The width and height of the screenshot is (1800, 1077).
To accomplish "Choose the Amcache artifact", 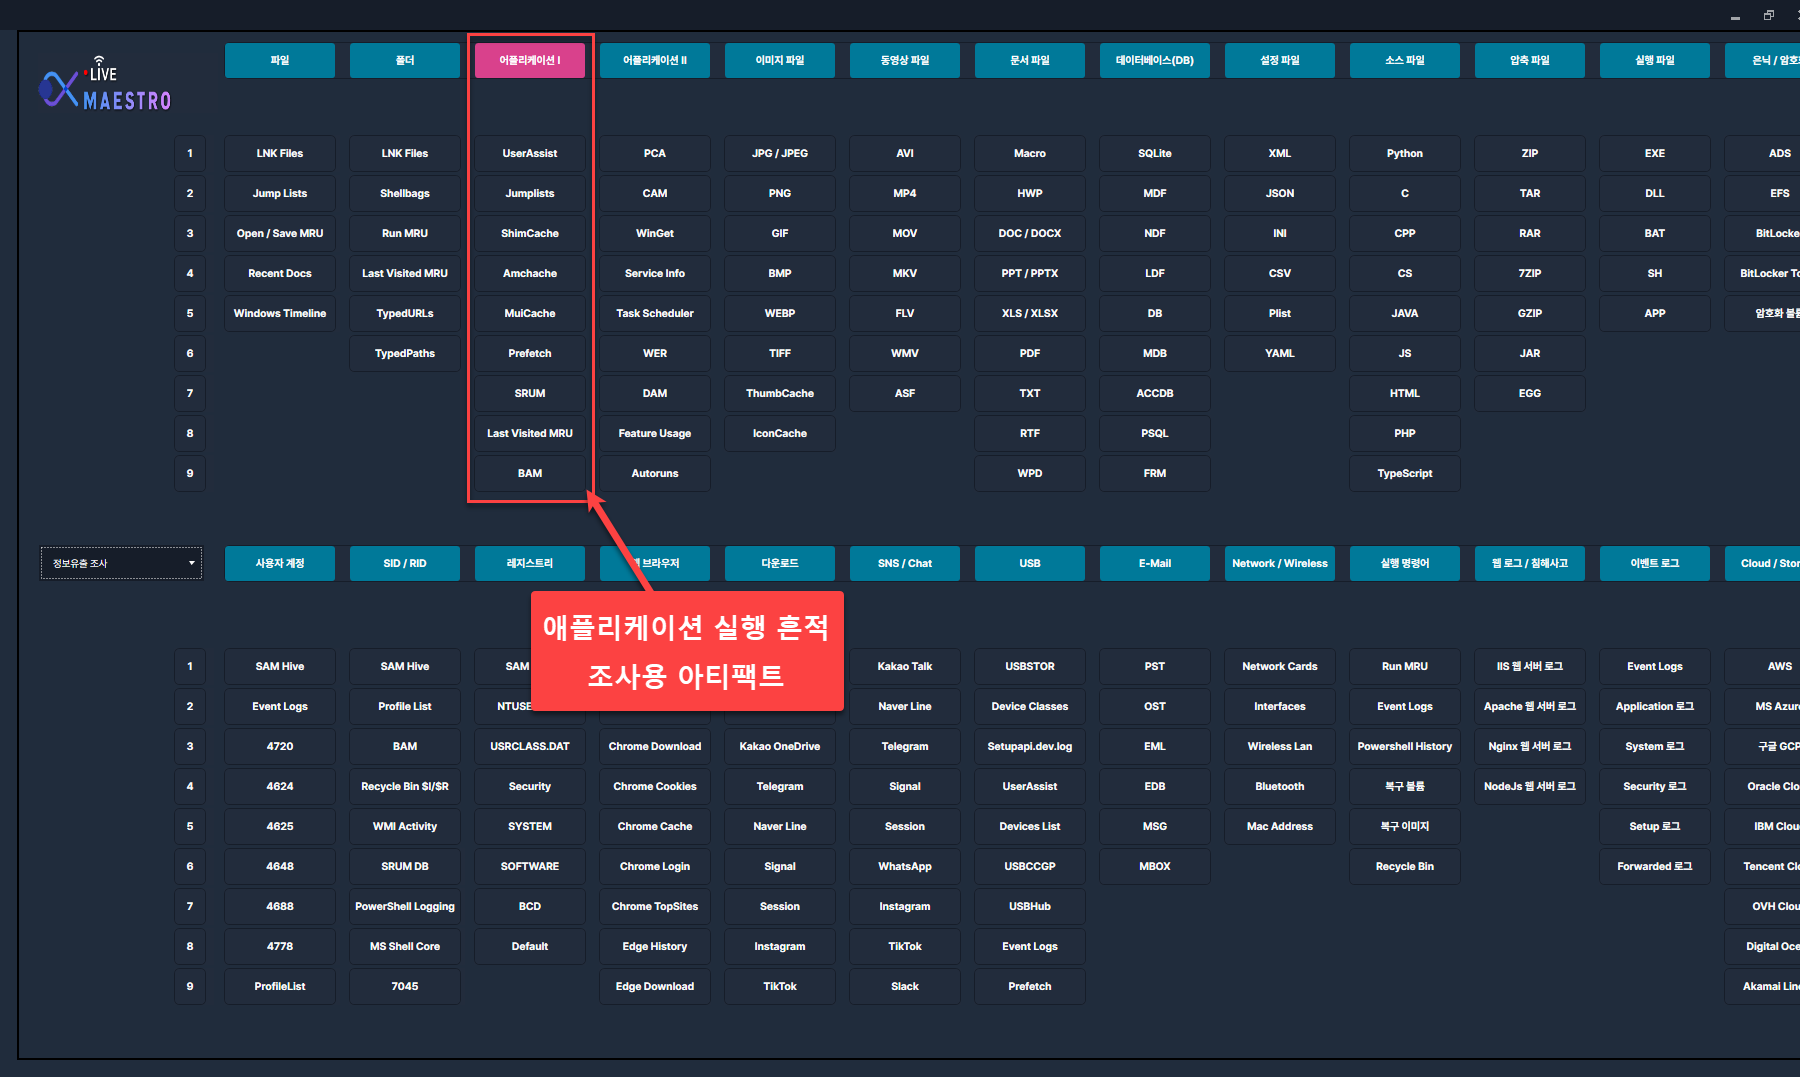I will [x=530, y=273].
